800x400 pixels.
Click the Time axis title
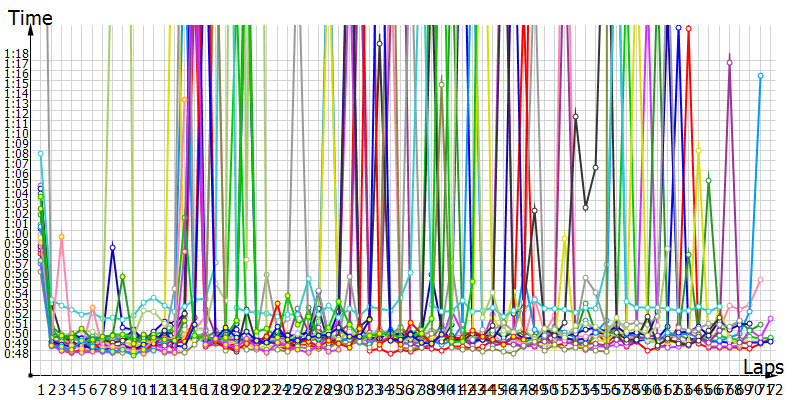tap(29, 15)
